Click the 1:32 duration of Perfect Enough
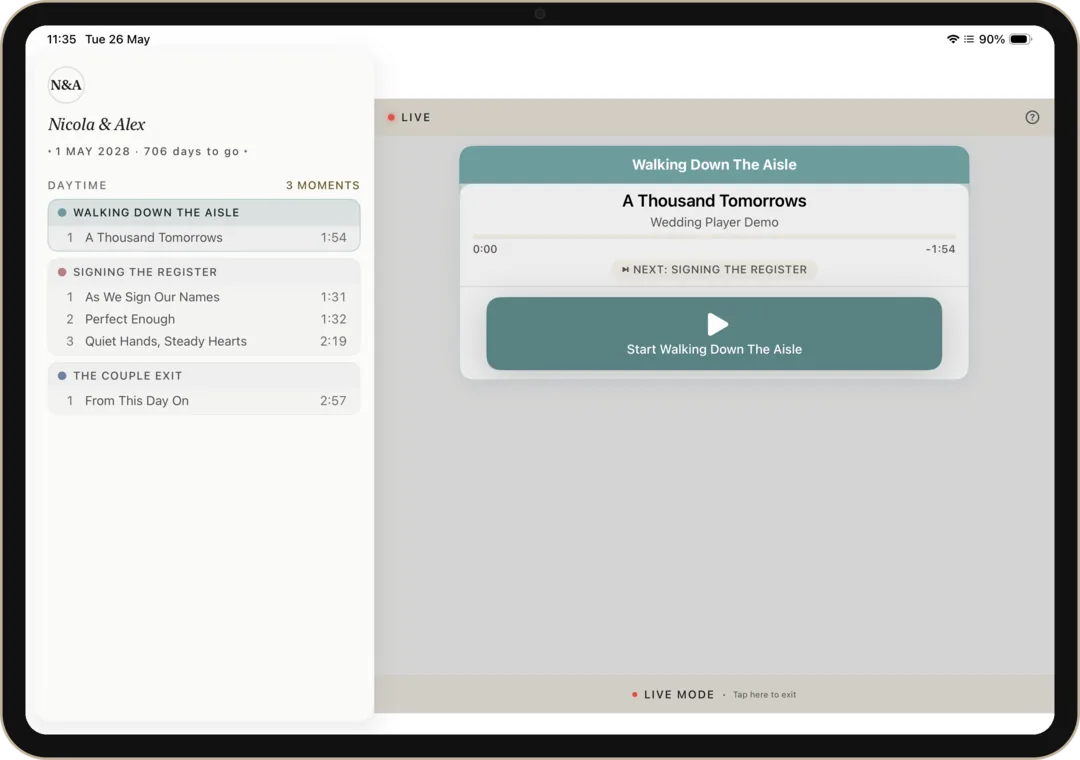 333,319
